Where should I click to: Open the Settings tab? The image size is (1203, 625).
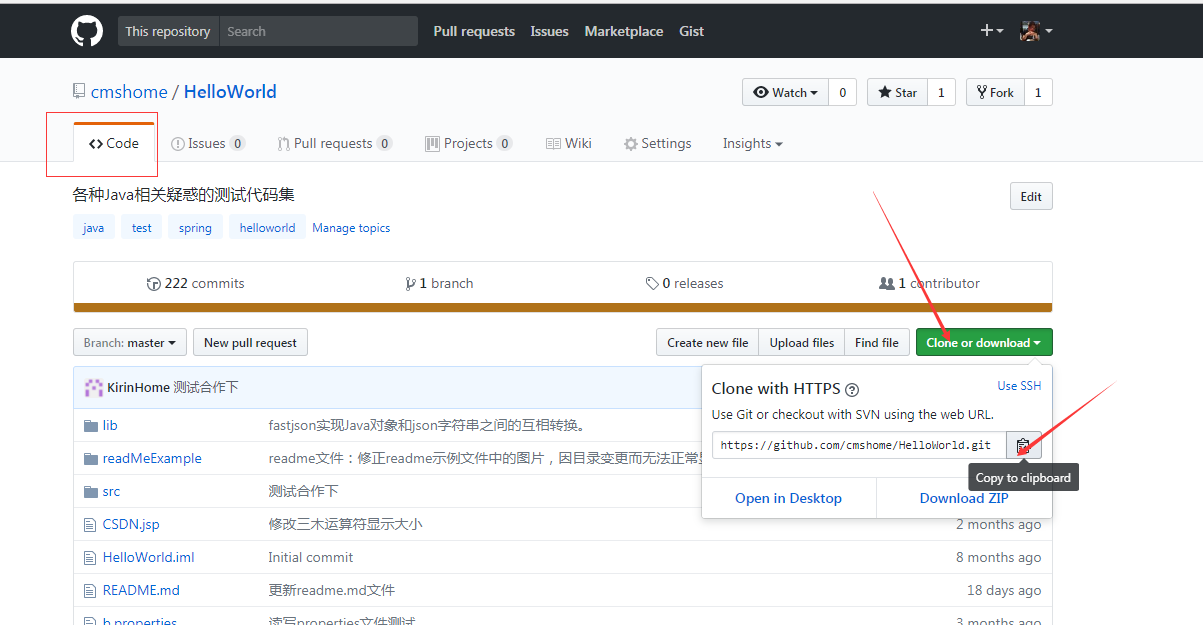click(x=658, y=143)
